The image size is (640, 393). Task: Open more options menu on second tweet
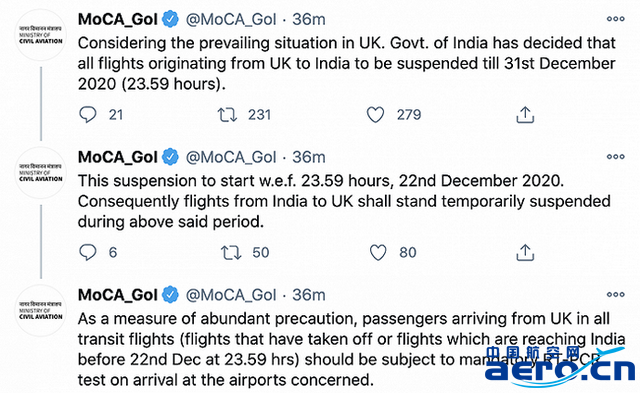click(x=615, y=157)
